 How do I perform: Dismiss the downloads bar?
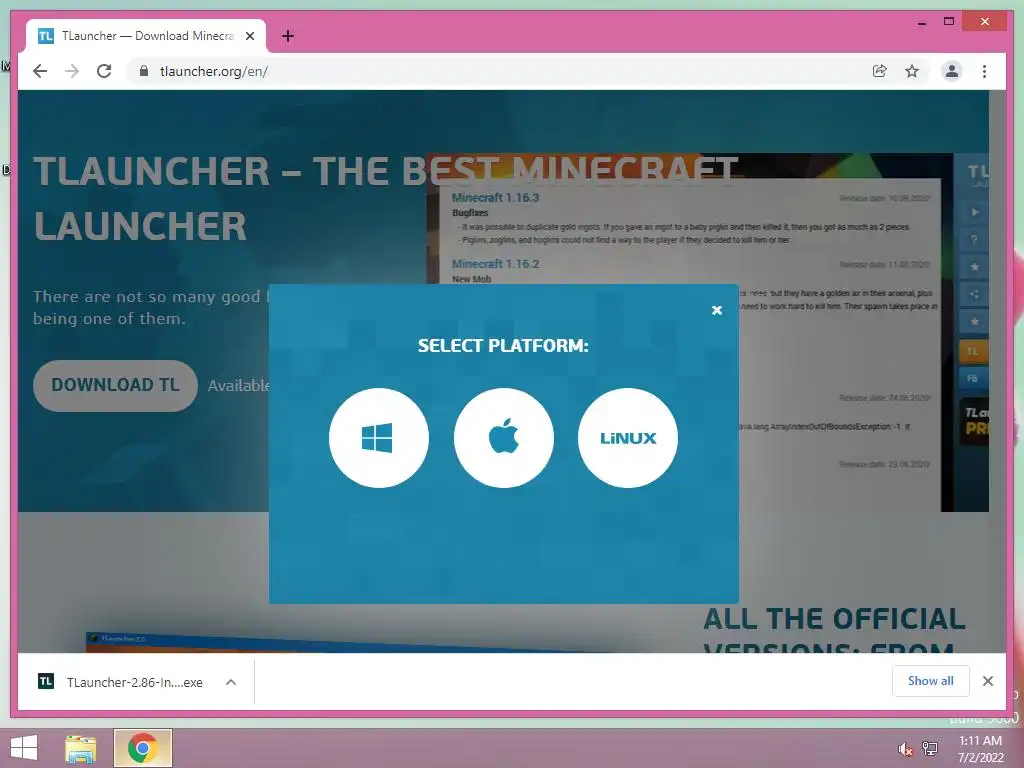coord(987,681)
